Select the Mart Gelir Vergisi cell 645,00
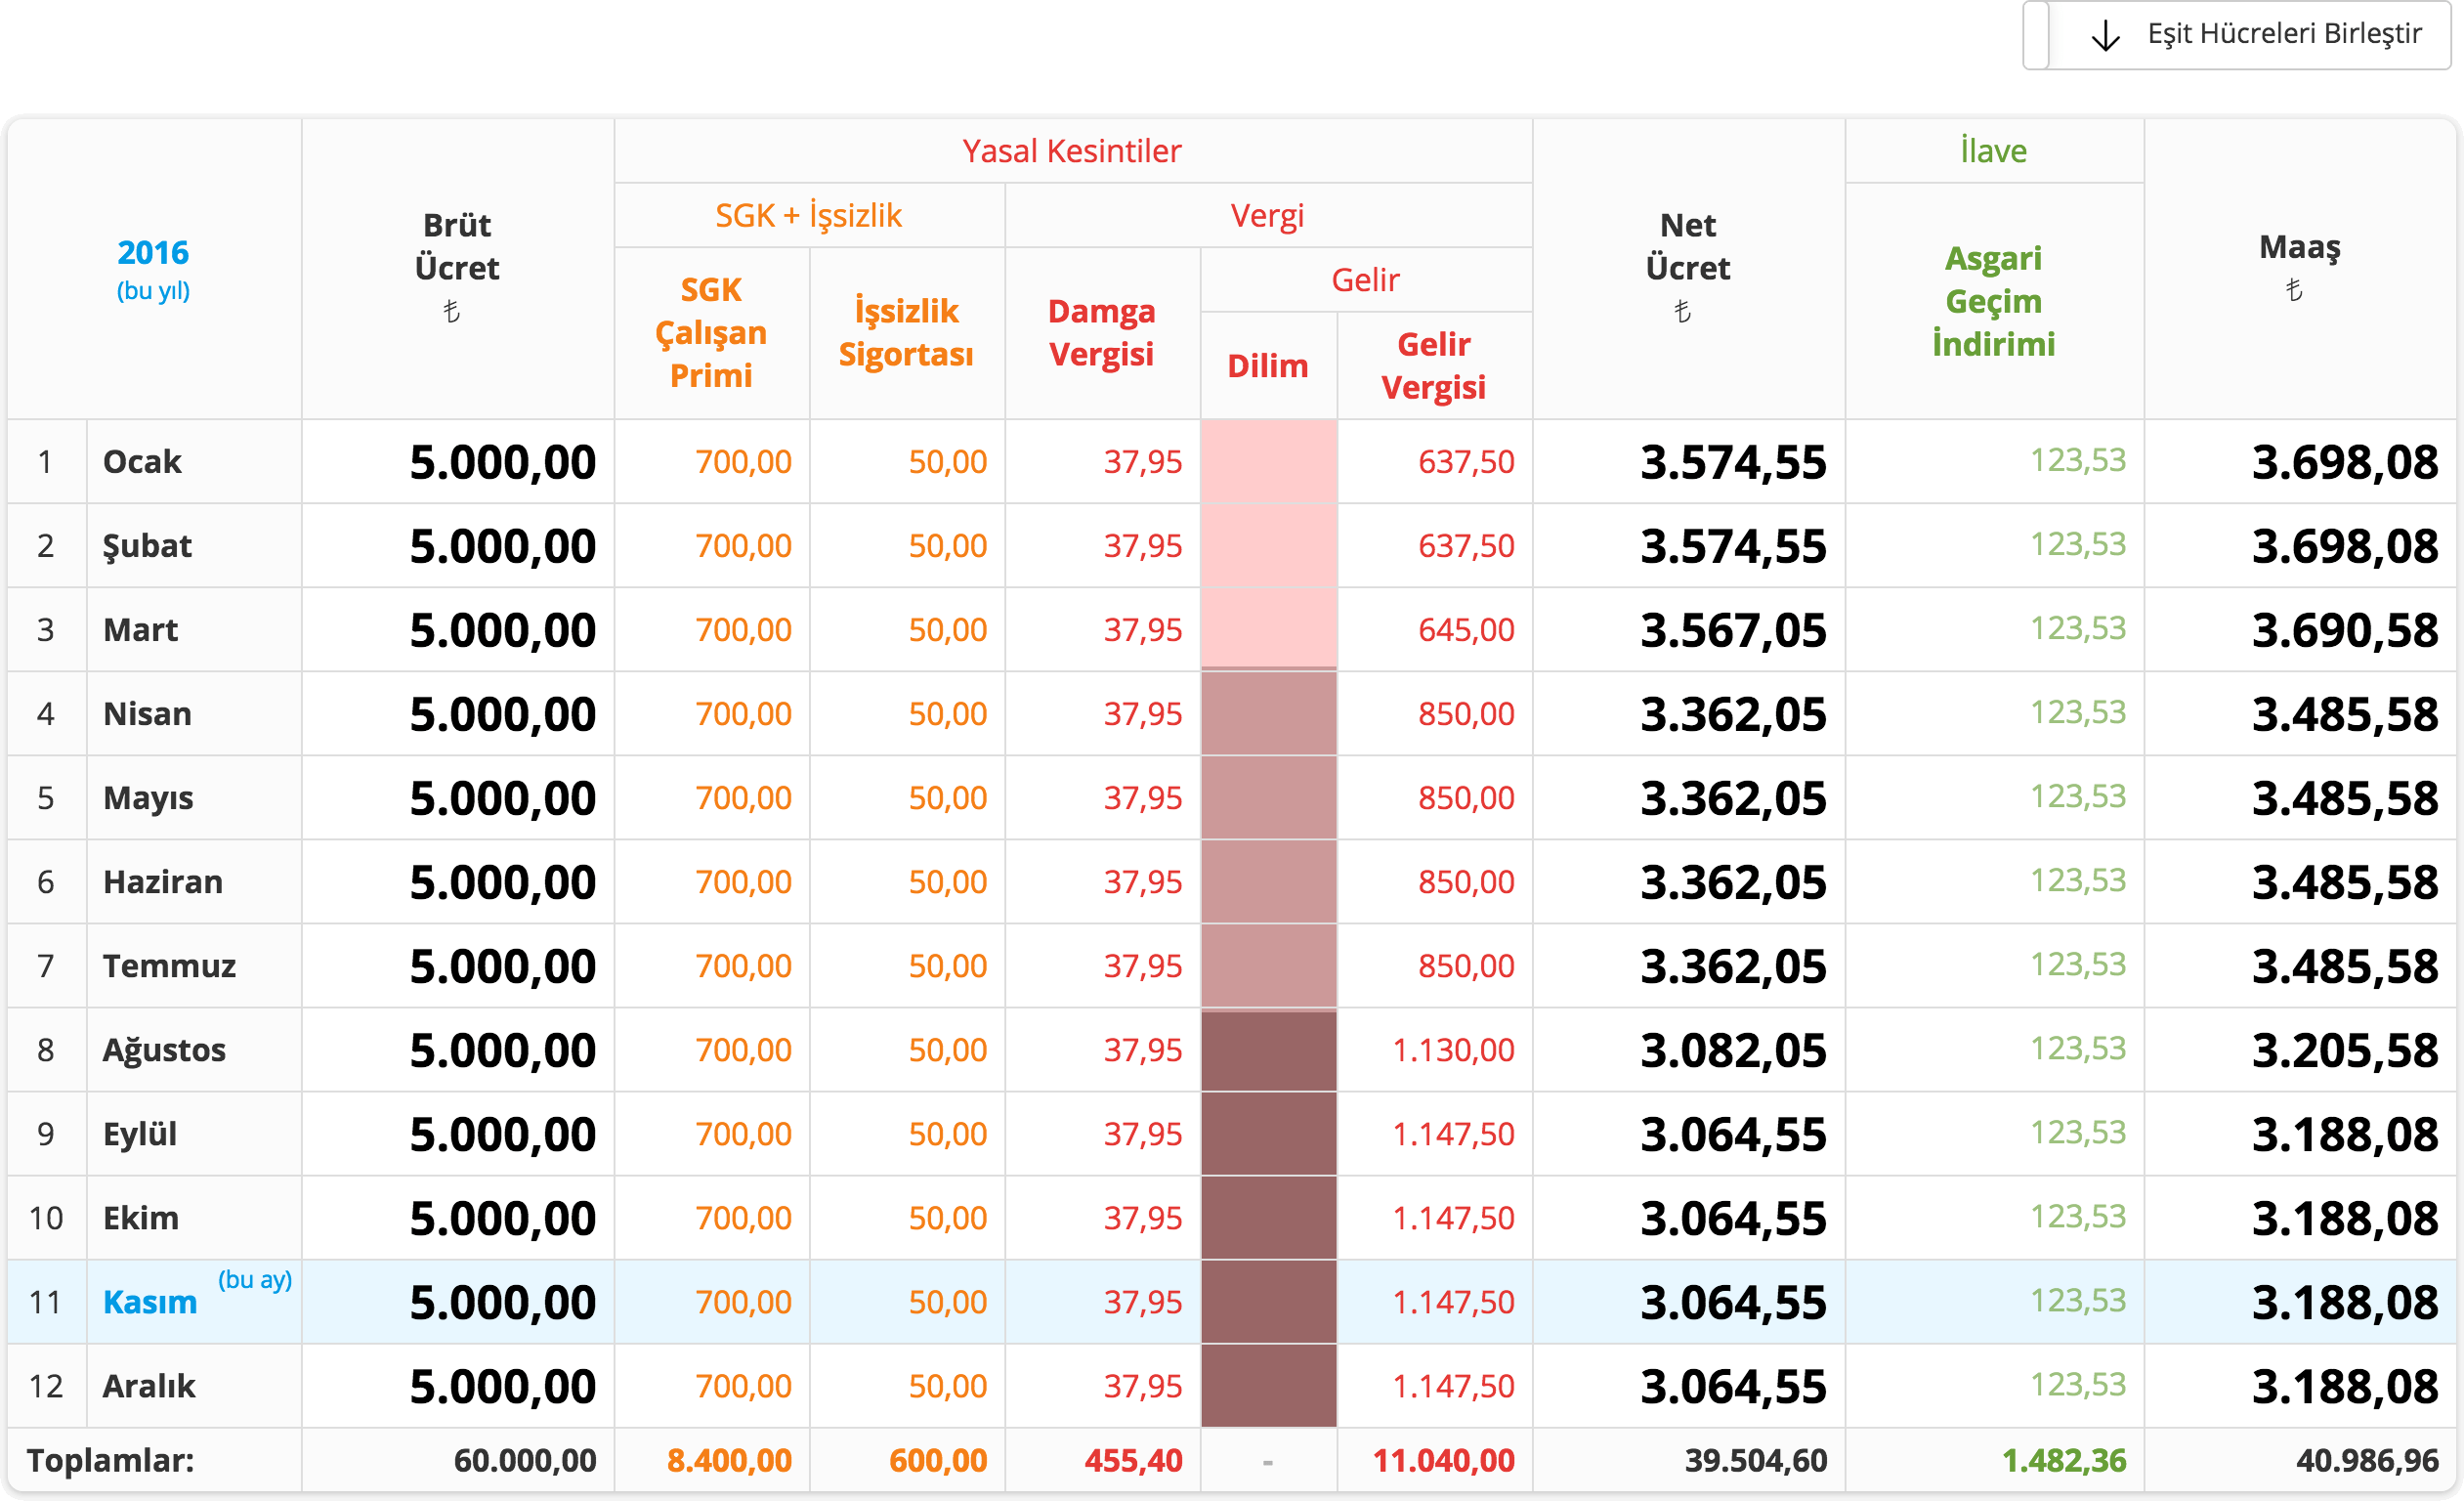The height and width of the screenshot is (1501, 2464). click(1465, 630)
